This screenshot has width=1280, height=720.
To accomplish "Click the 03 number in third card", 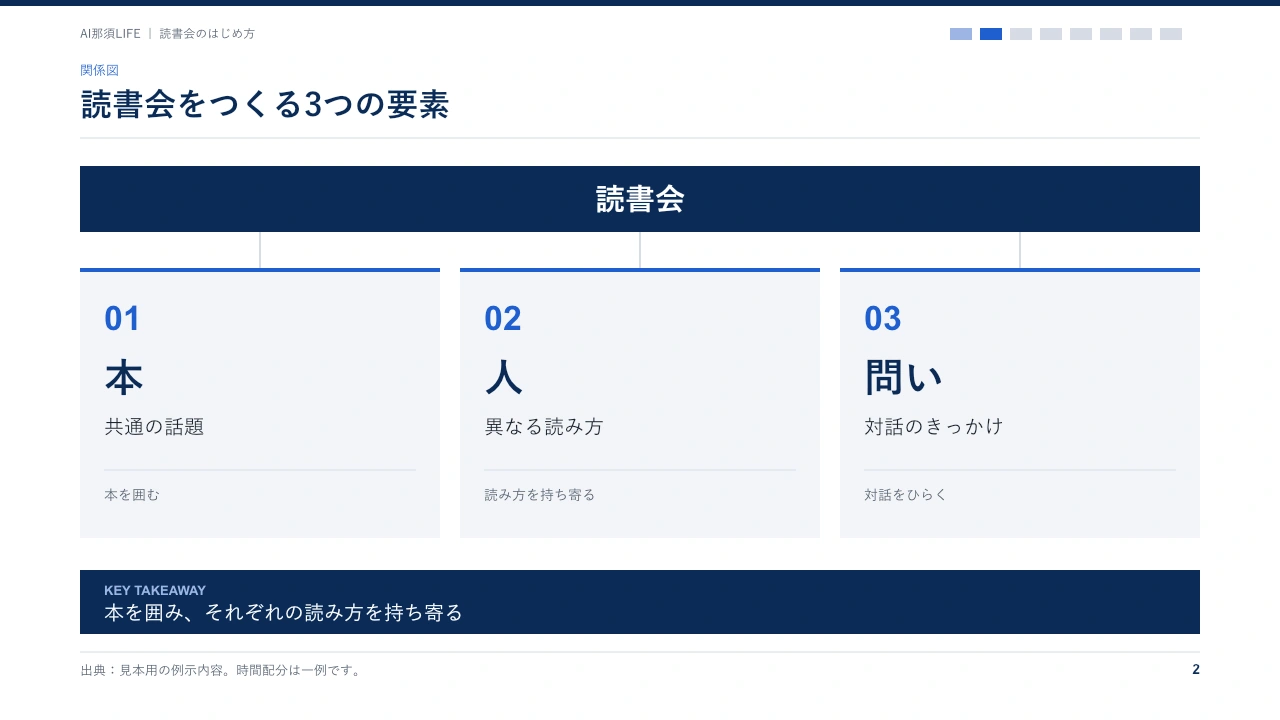I will [x=883, y=318].
